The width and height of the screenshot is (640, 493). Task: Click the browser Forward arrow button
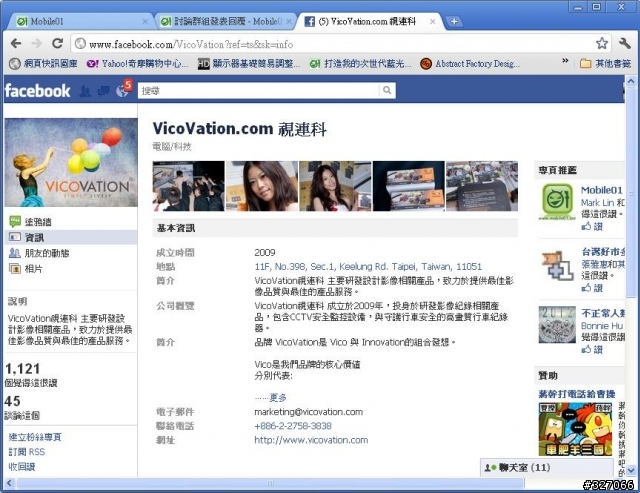[x=37, y=43]
